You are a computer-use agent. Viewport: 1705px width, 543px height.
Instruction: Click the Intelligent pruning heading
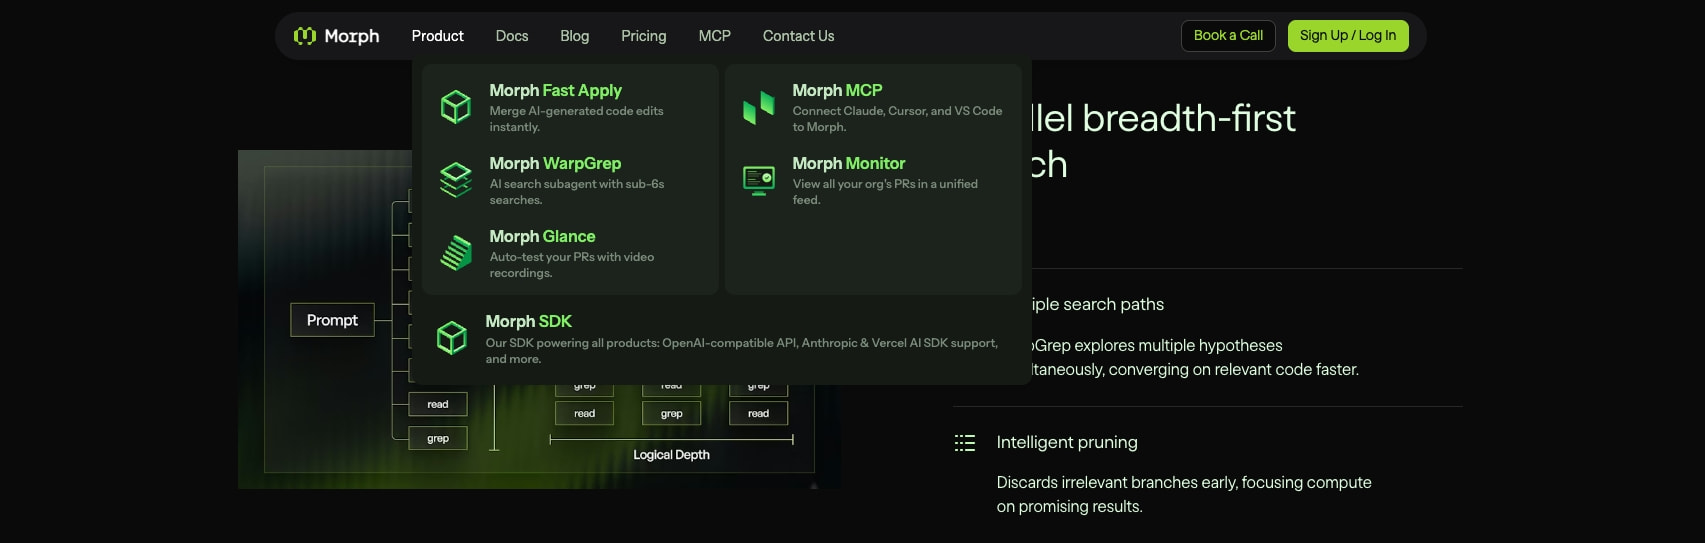(1067, 442)
